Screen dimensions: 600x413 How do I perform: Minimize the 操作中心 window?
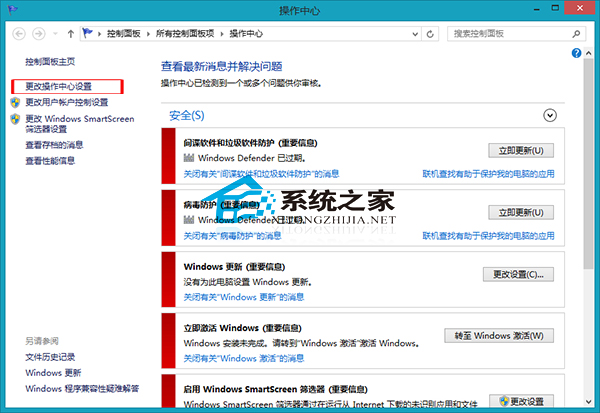[537, 8]
